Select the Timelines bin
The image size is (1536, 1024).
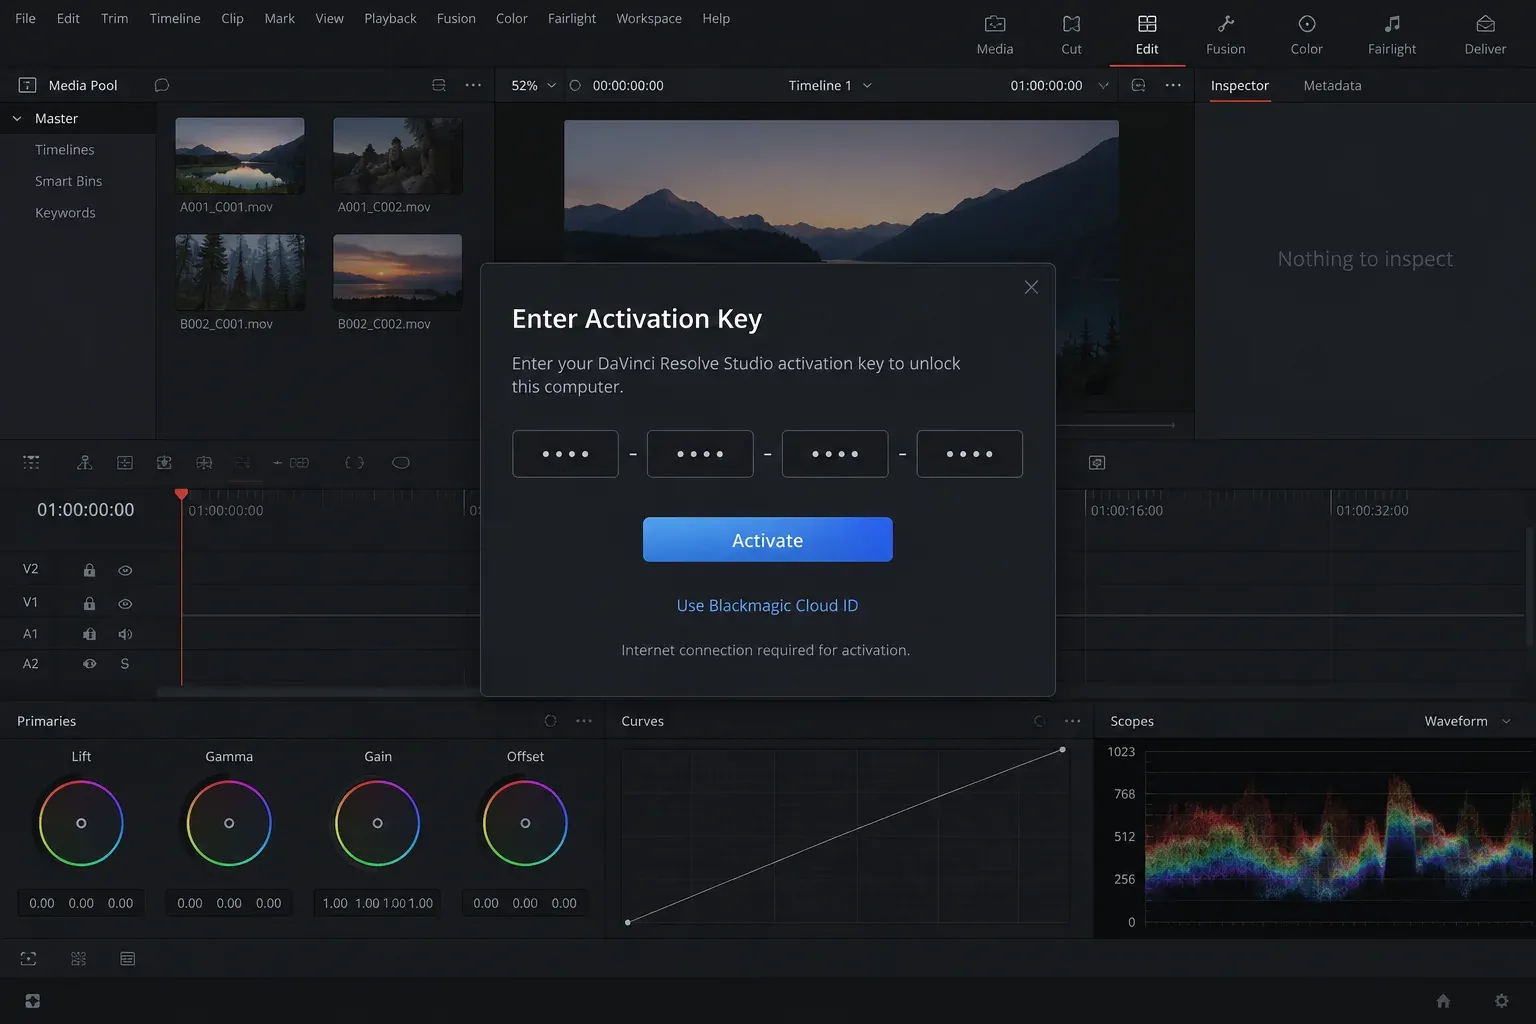pos(65,149)
